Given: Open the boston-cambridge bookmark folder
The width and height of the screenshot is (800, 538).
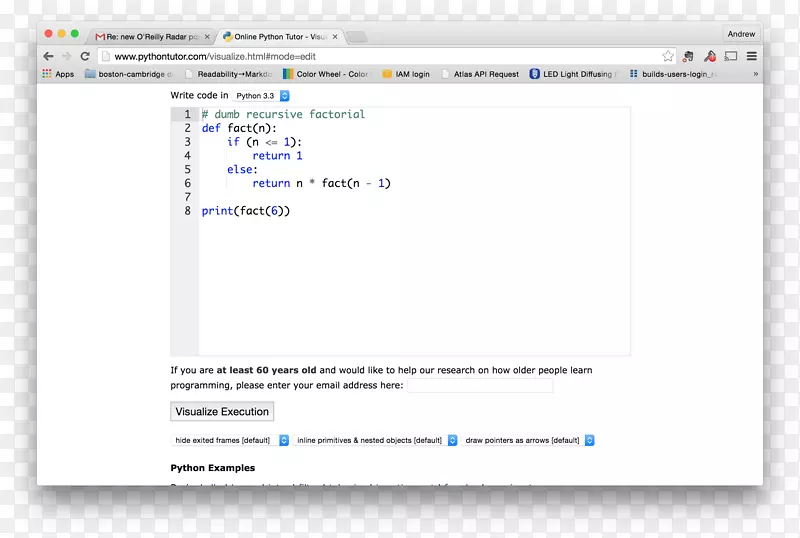Looking at the screenshot, I should 128,74.
